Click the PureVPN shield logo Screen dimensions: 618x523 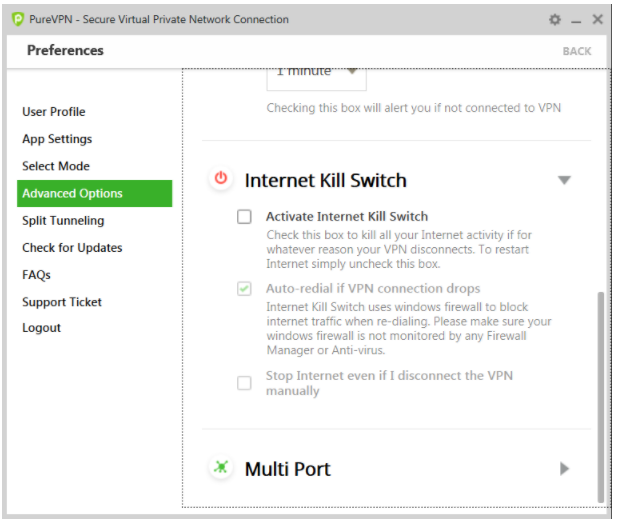tap(18, 19)
